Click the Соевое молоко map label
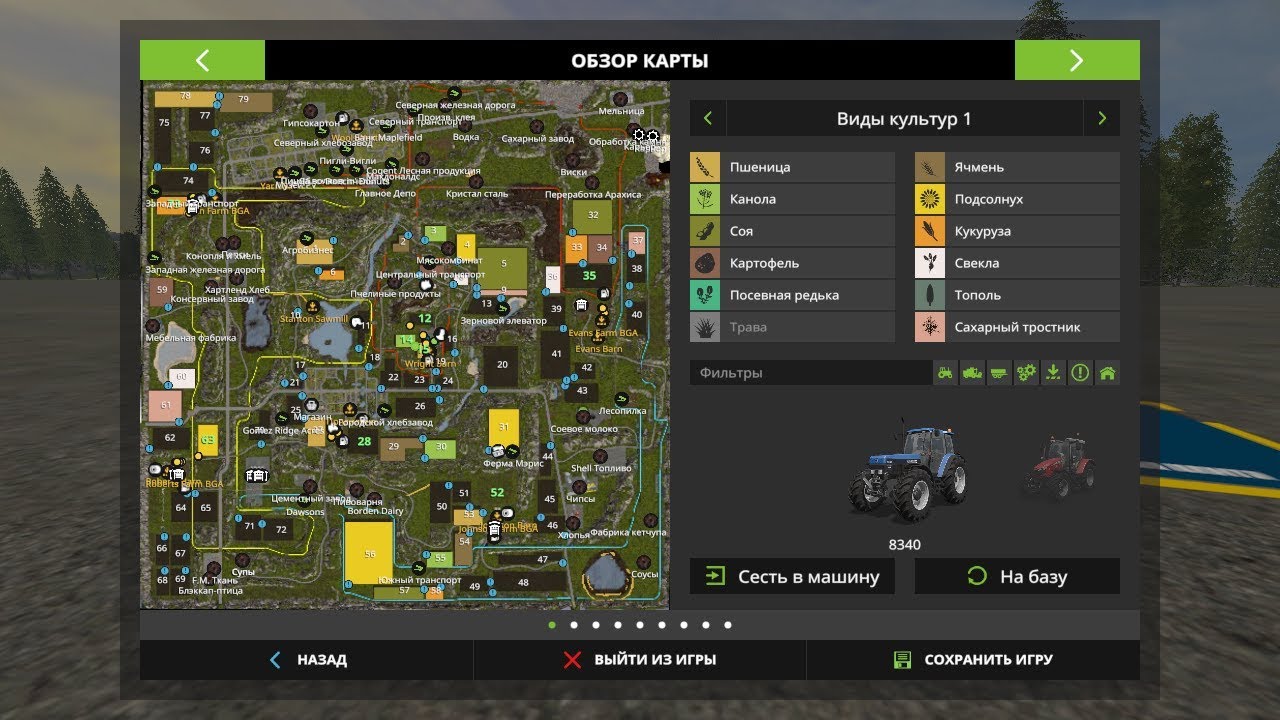The height and width of the screenshot is (720, 1280). click(584, 429)
